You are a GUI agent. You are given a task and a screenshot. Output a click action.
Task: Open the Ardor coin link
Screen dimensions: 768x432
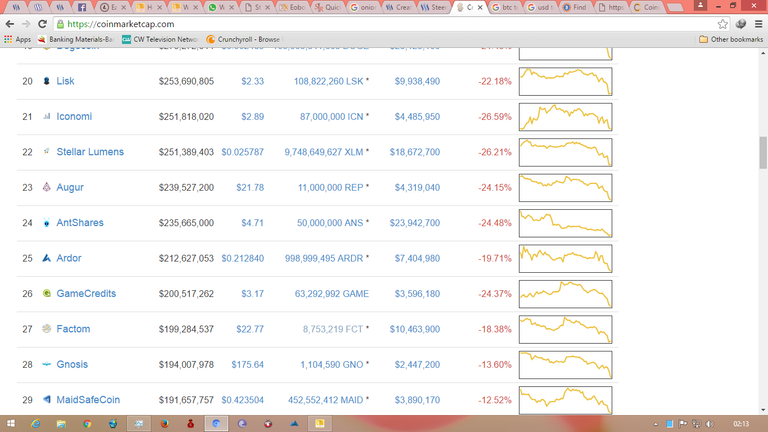coord(69,258)
